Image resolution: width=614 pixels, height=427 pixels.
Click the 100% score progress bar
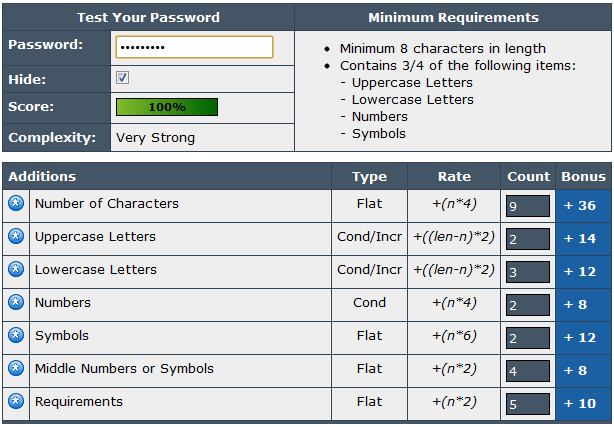pyautogui.click(x=167, y=107)
